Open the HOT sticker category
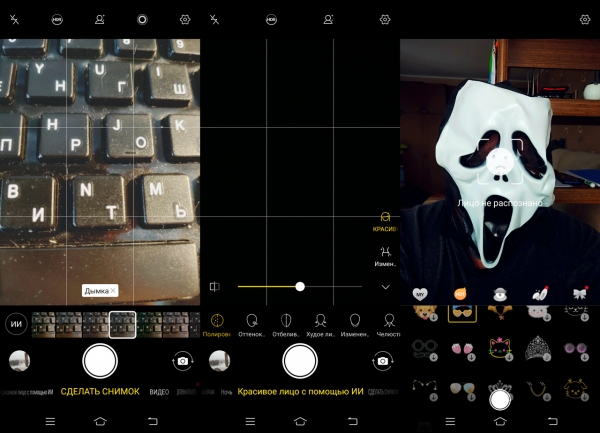The height and width of the screenshot is (433, 600). tap(460, 294)
